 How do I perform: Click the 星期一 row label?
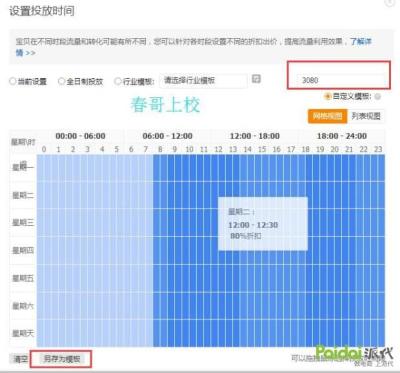click(23, 167)
